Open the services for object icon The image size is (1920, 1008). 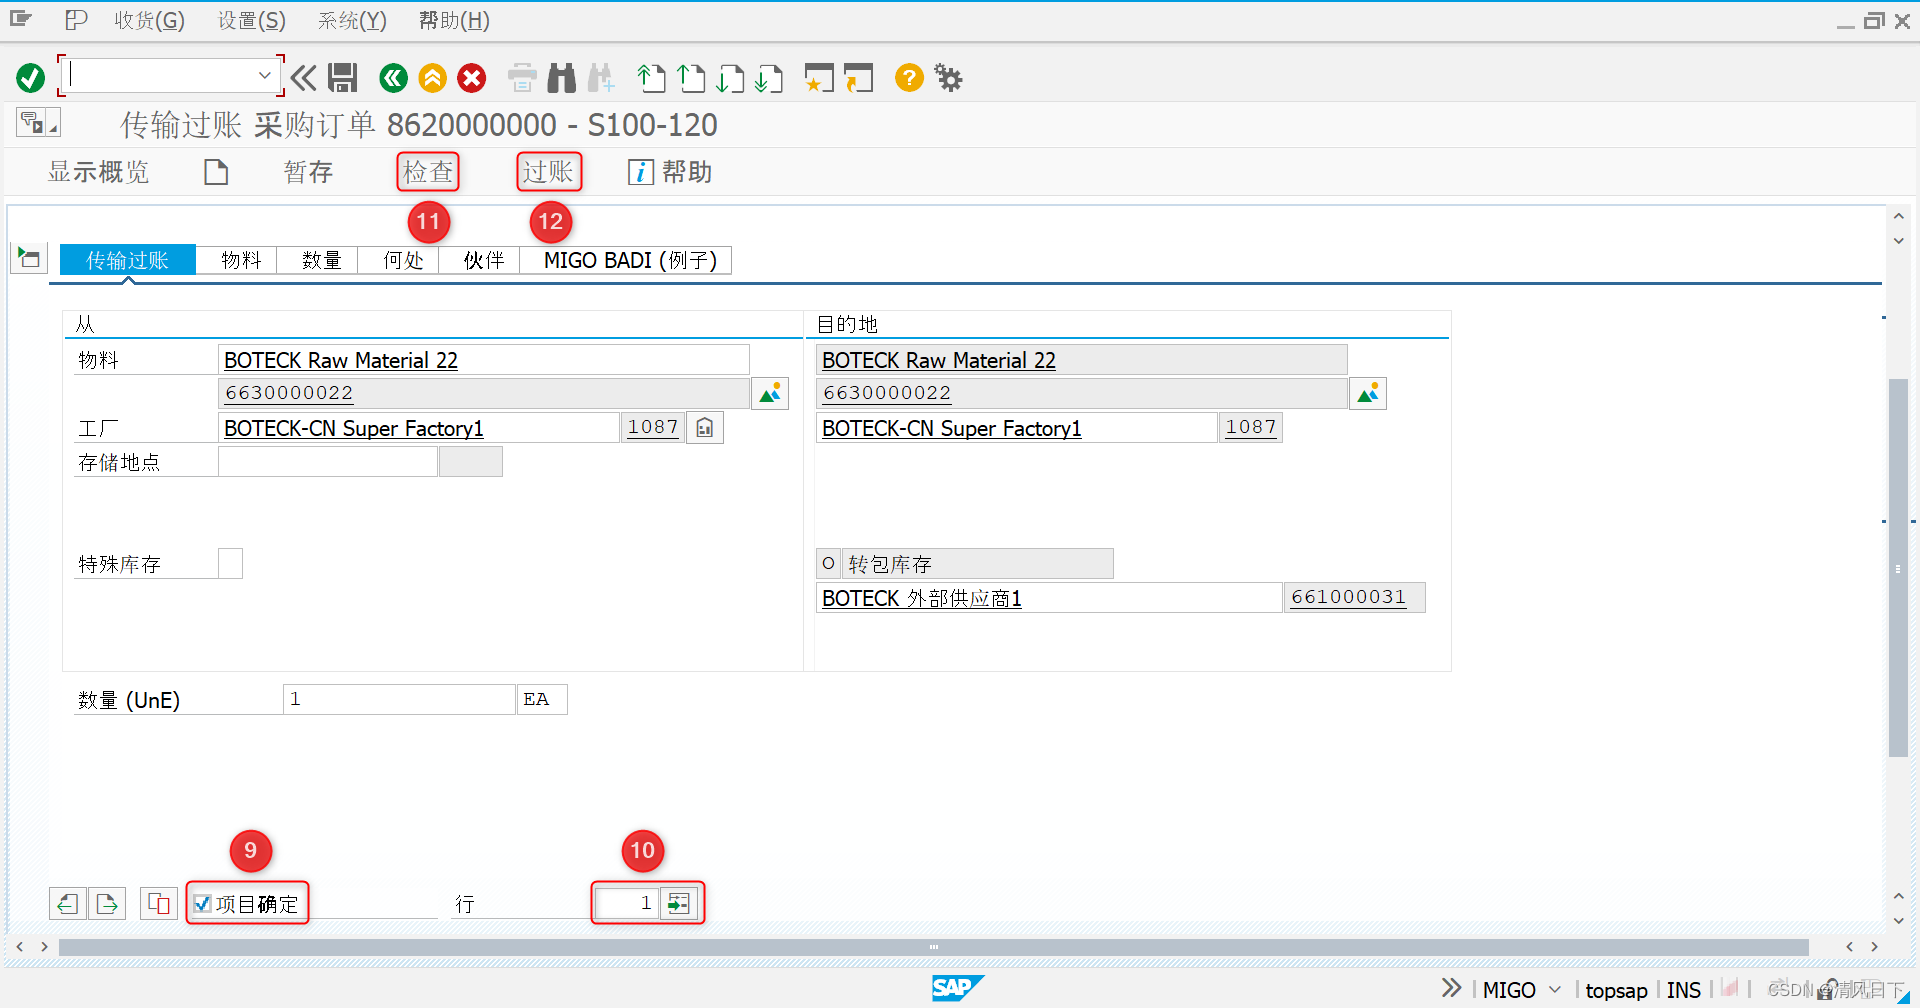click(38, 123)
